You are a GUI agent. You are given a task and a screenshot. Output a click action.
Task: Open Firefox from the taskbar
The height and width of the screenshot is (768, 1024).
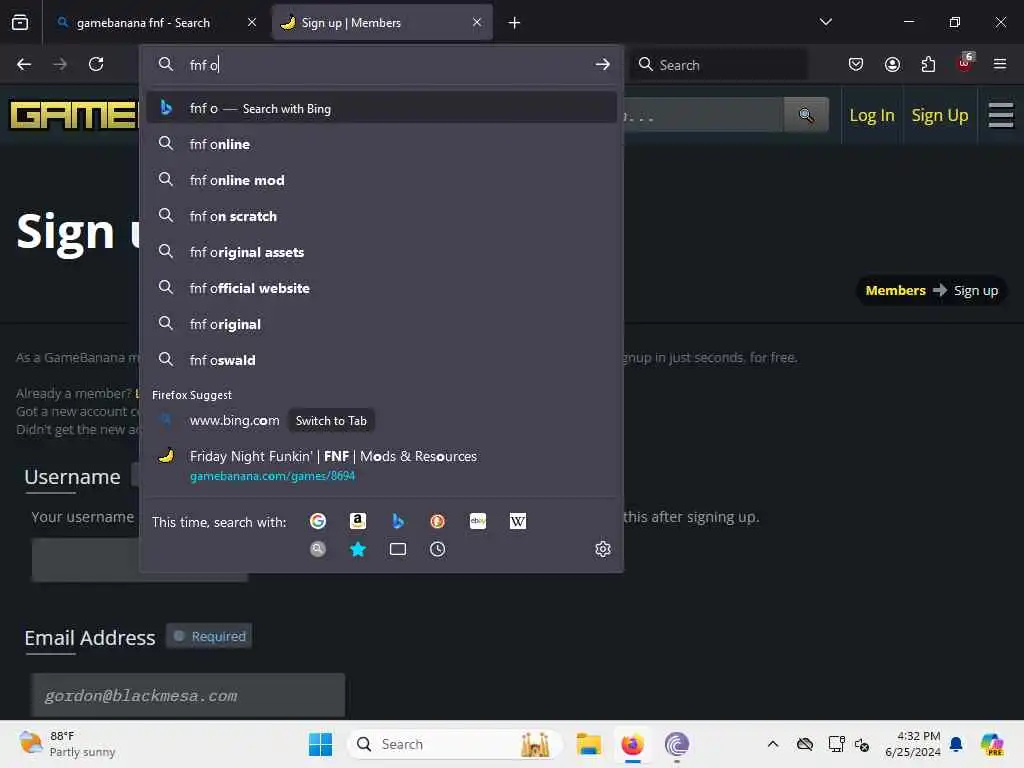pos(632,744)
